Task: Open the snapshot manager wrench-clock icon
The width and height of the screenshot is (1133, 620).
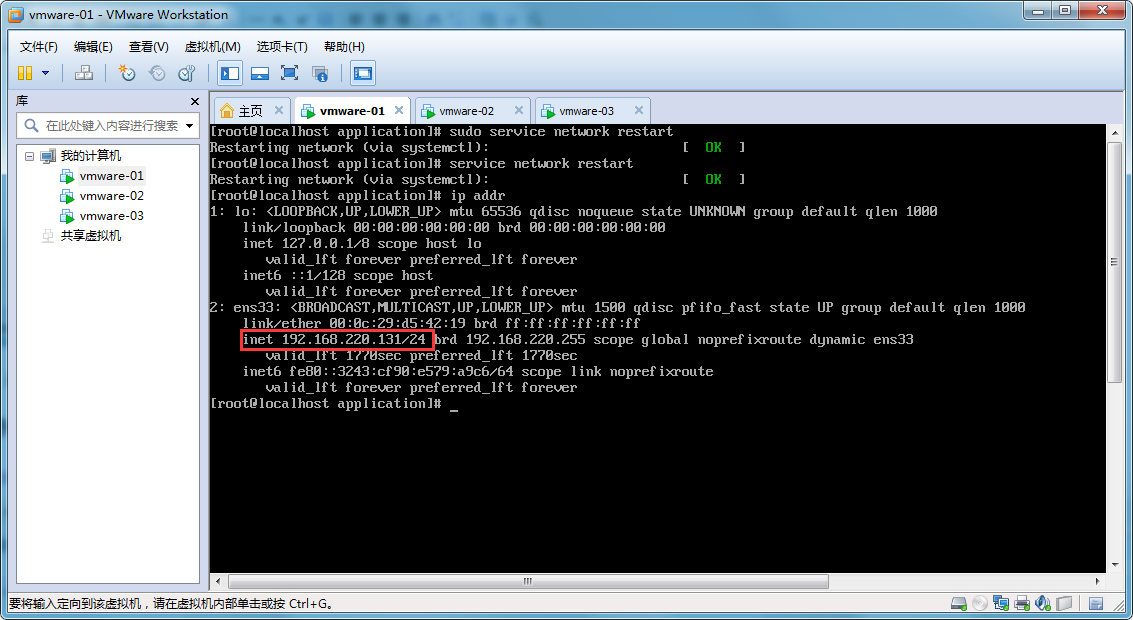Action: pos(186,73)
